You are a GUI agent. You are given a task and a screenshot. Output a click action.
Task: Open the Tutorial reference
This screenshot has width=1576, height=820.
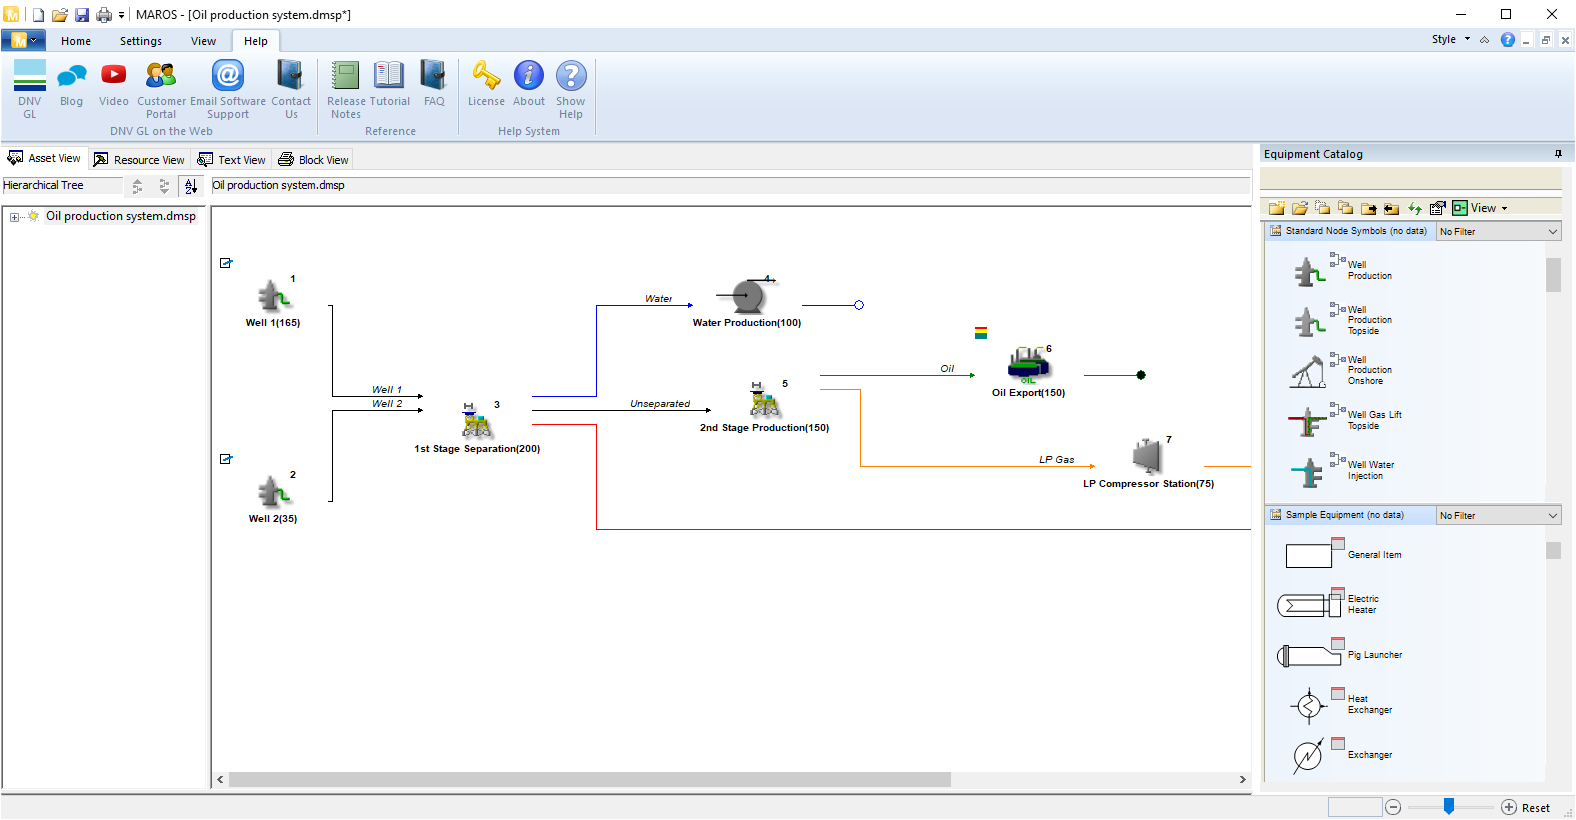pos(390,84)
